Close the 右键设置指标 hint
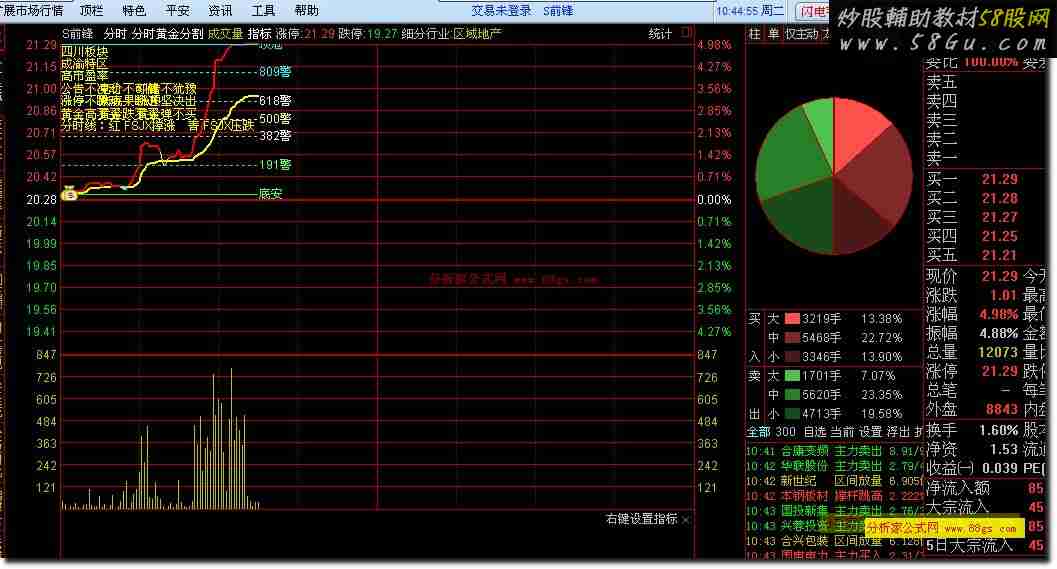Viewport: 1057px width, 569px height. [686, 520]
